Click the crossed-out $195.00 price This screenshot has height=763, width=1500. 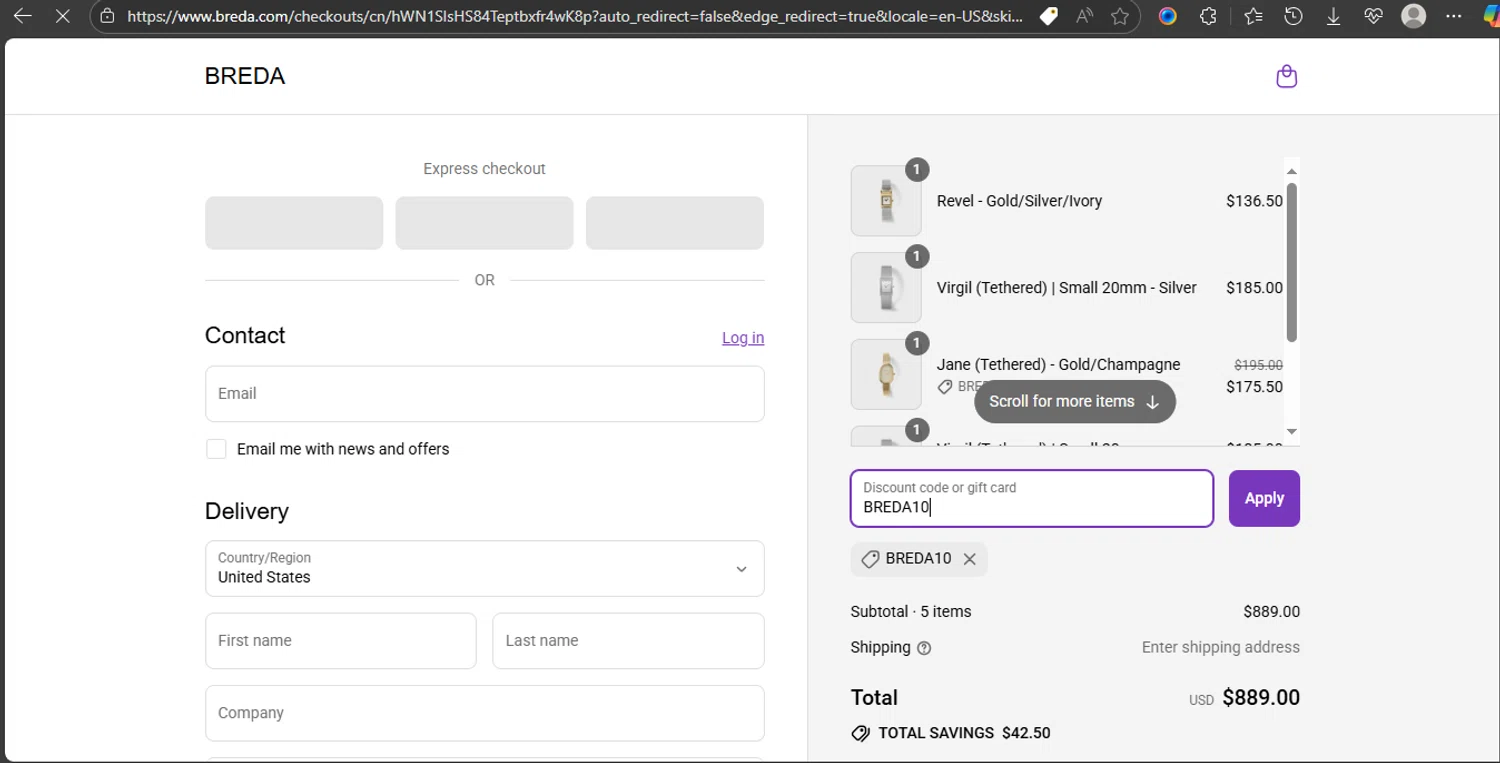(1258, 365)
